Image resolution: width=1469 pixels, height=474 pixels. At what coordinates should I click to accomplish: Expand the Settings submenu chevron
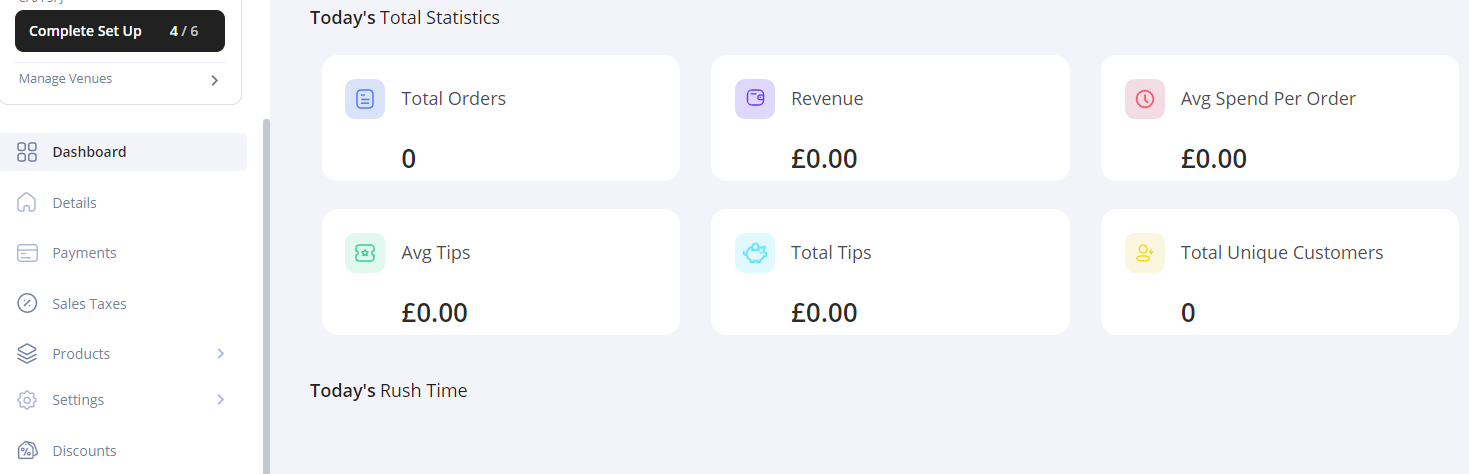pyautogui.click(x=221, y=400)
